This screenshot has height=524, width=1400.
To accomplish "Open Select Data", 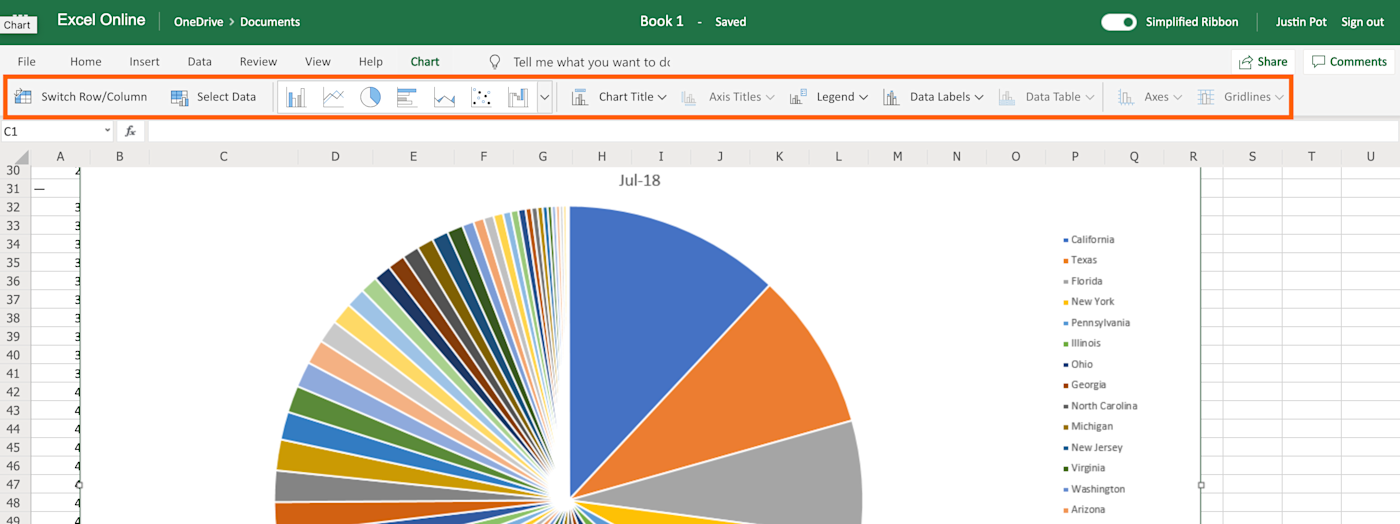I will point(214,97).
